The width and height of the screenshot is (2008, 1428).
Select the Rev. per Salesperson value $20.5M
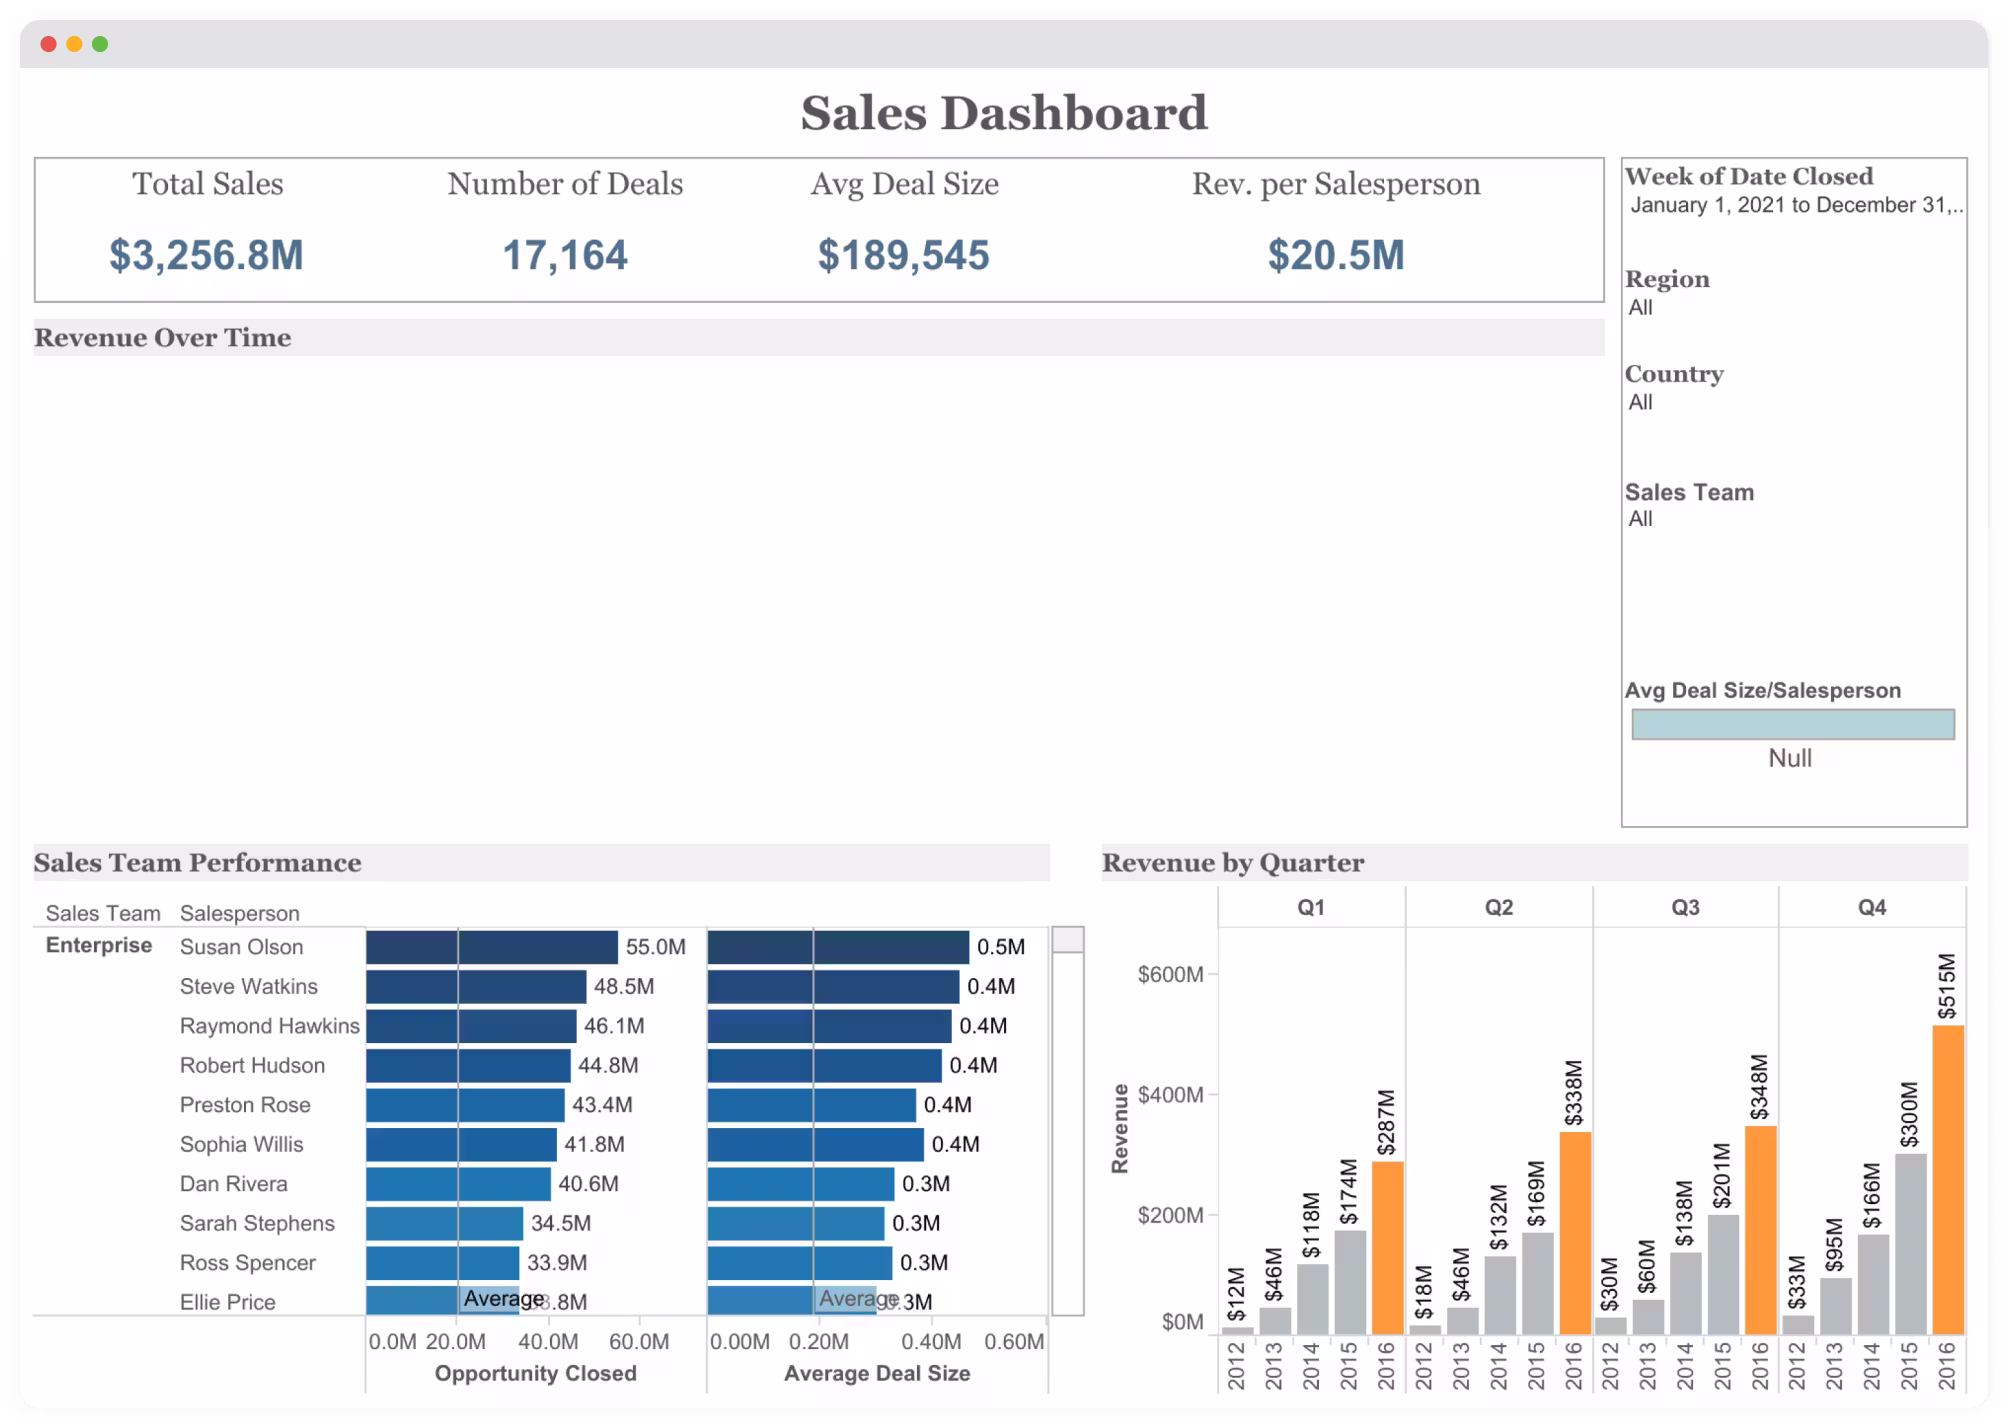tap(1336, 255)
